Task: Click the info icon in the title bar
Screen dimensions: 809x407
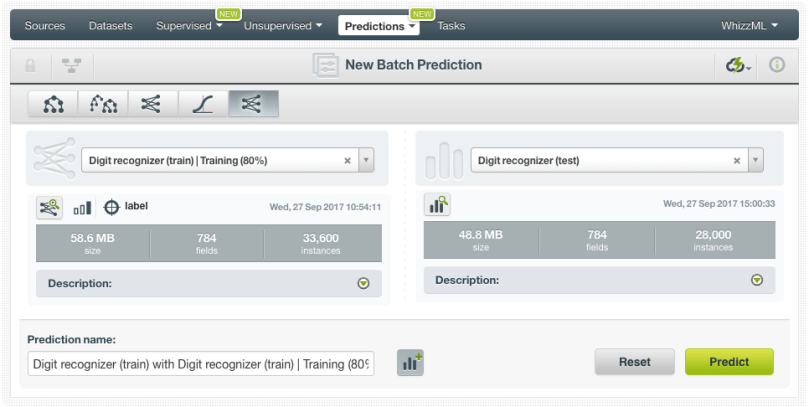Action: pos(776,65)
